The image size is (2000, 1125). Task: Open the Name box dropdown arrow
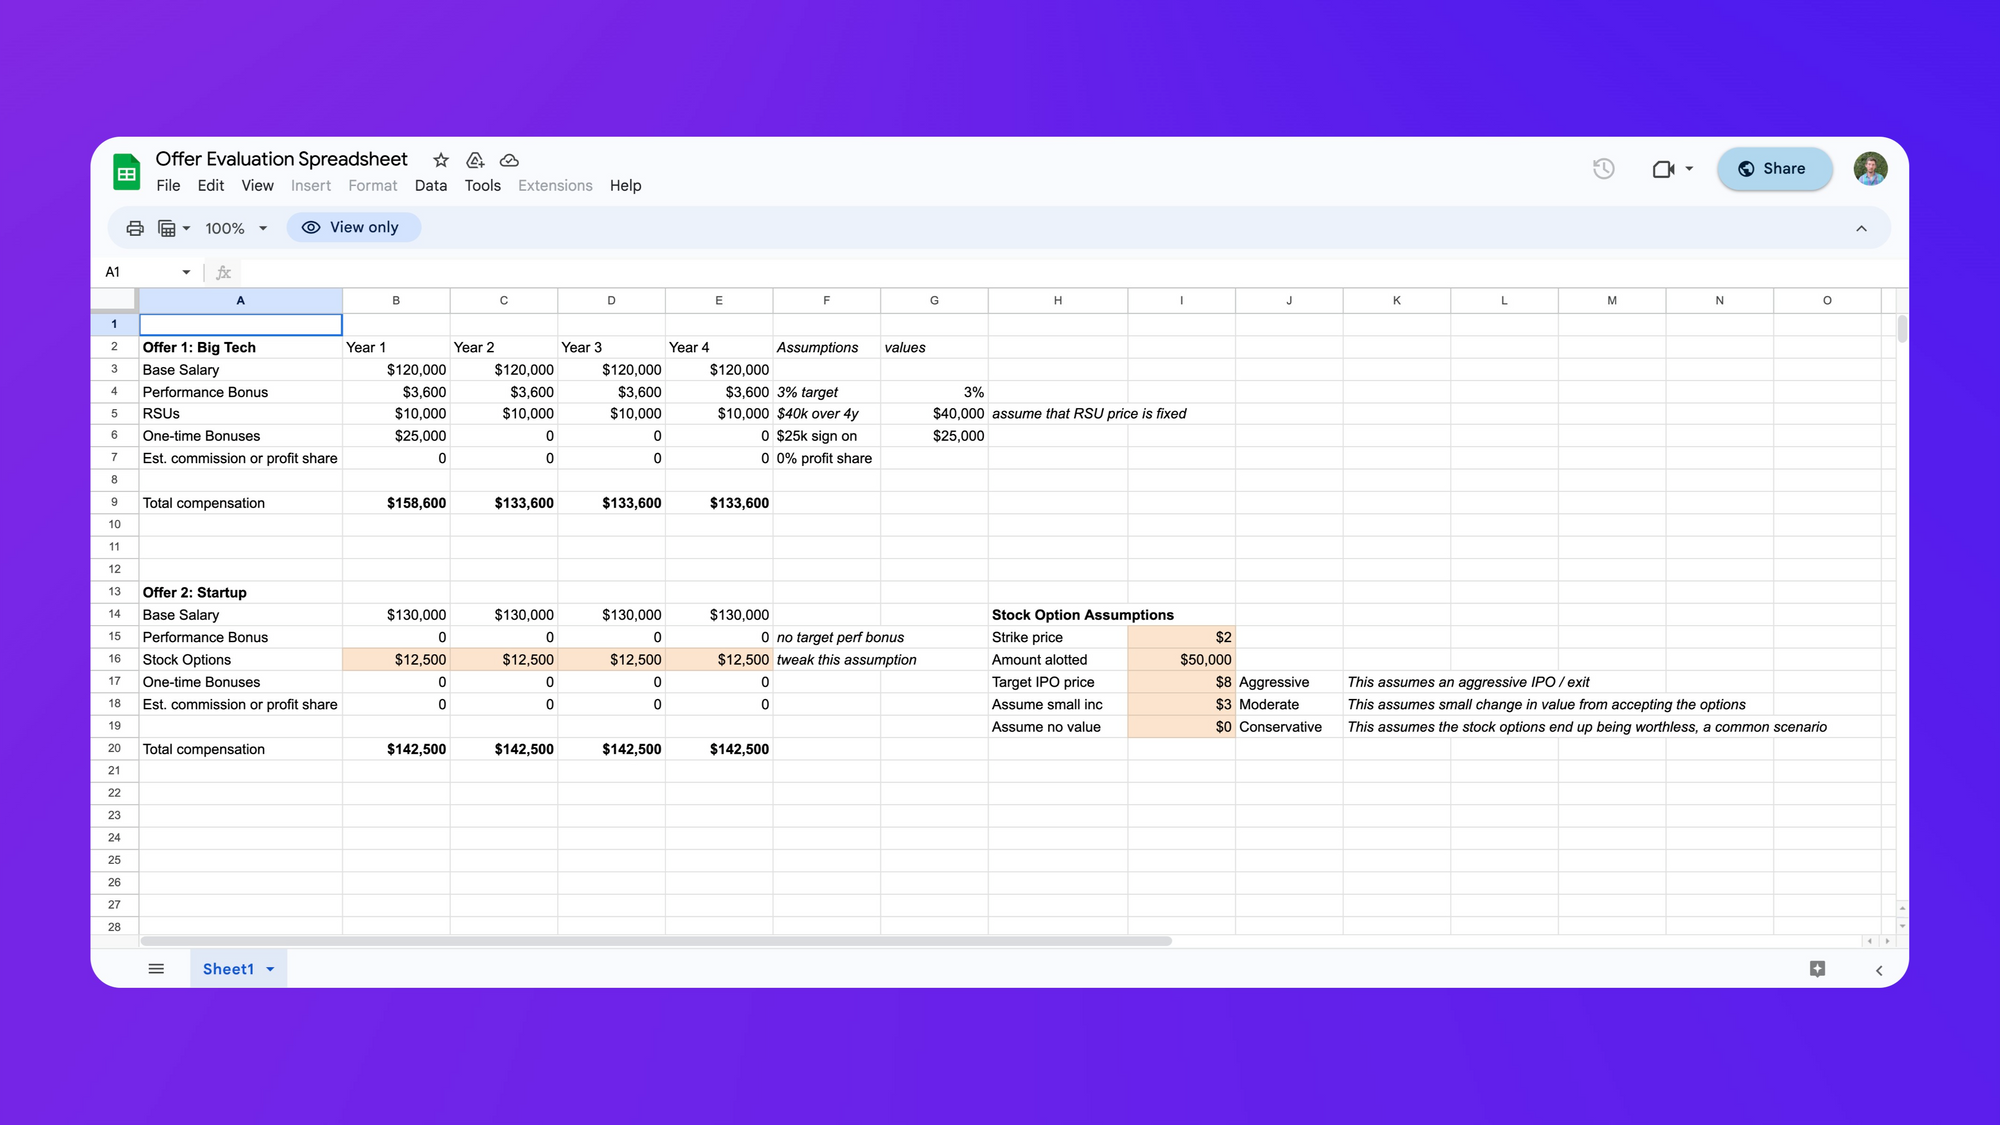pyautogui.click(x=186, y=272)
